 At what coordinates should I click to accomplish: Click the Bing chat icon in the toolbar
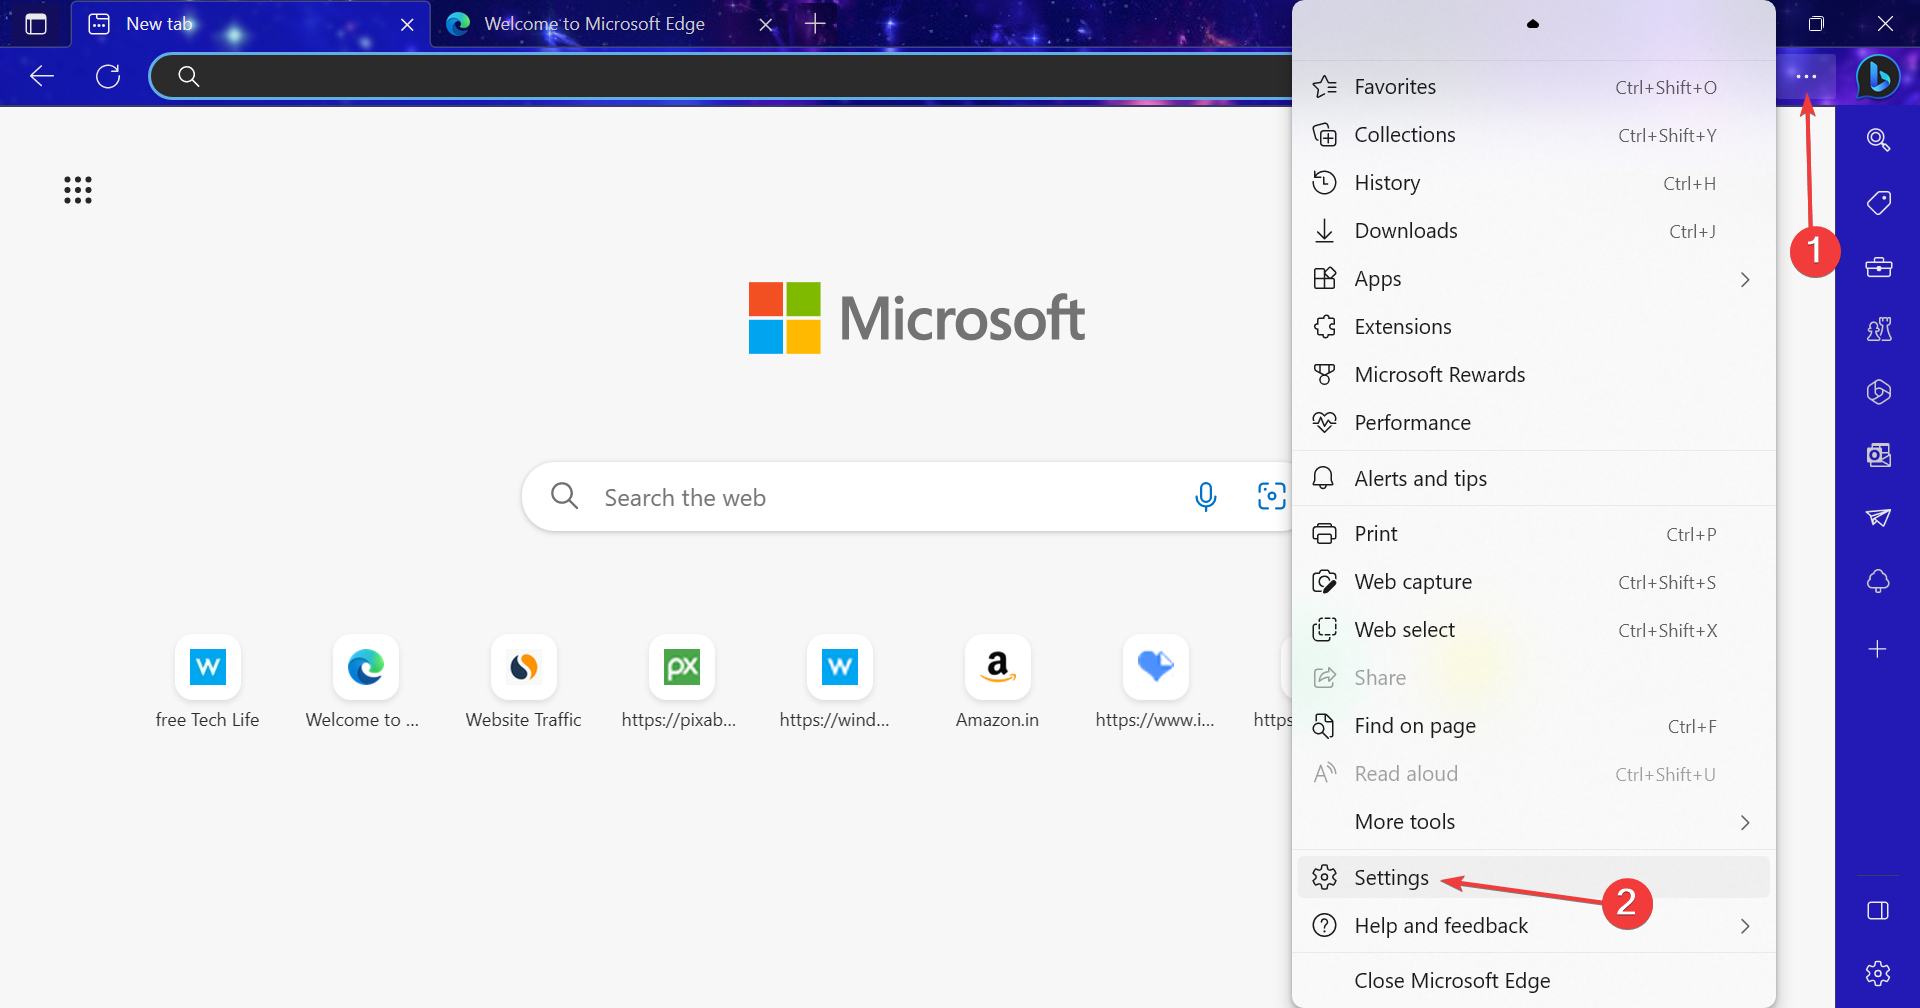[1877, 76]
